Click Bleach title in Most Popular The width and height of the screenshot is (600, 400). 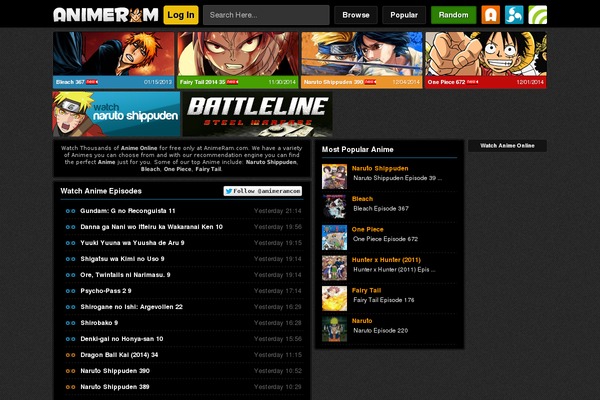pyautogui.click(x=362, y=199)
